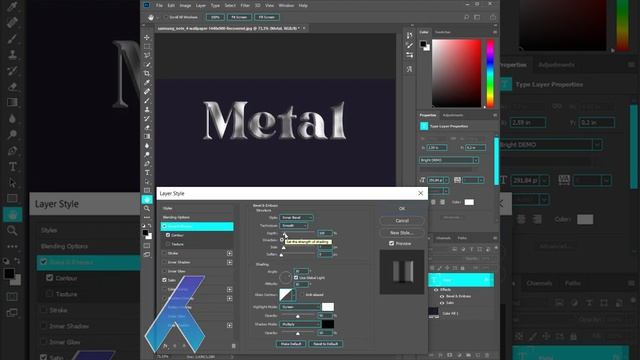Select the Move tool in Photoshop's toolbar
The width and height of the screenshot is (640, 360).
147,38
